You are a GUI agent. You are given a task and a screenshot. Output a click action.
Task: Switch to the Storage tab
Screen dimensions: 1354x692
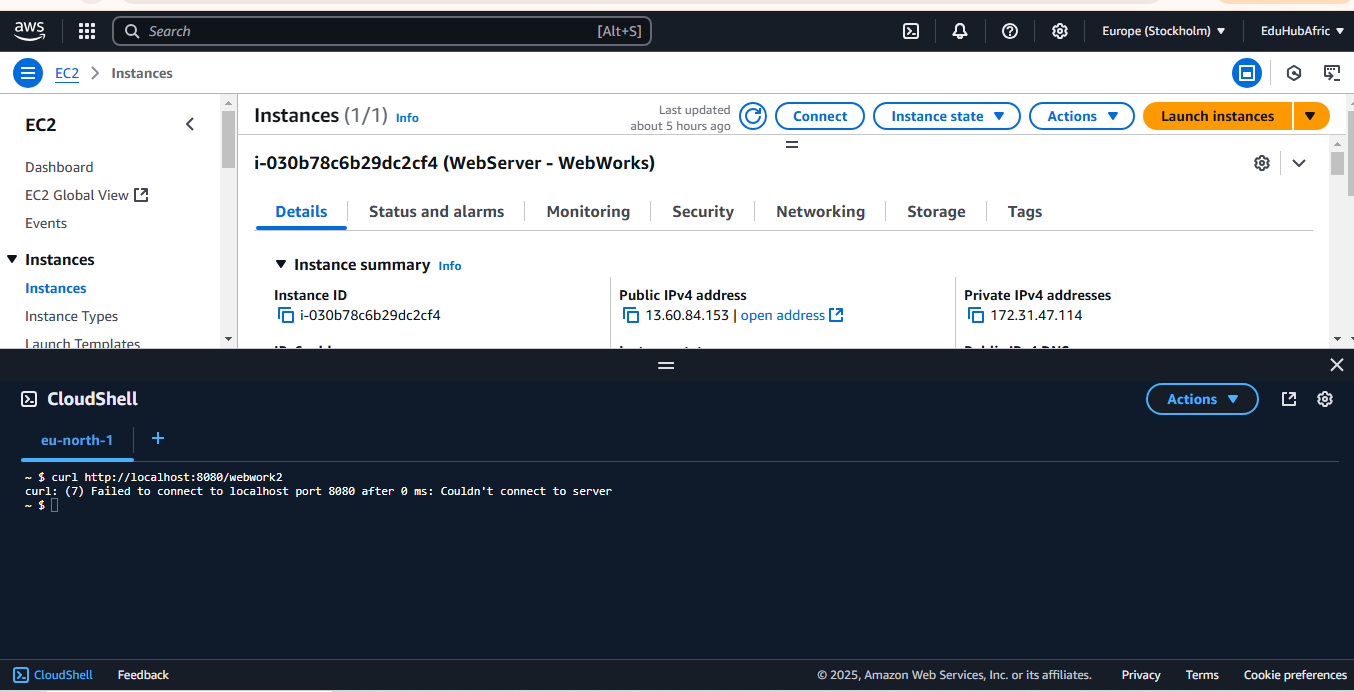click(x=936, y=212)
